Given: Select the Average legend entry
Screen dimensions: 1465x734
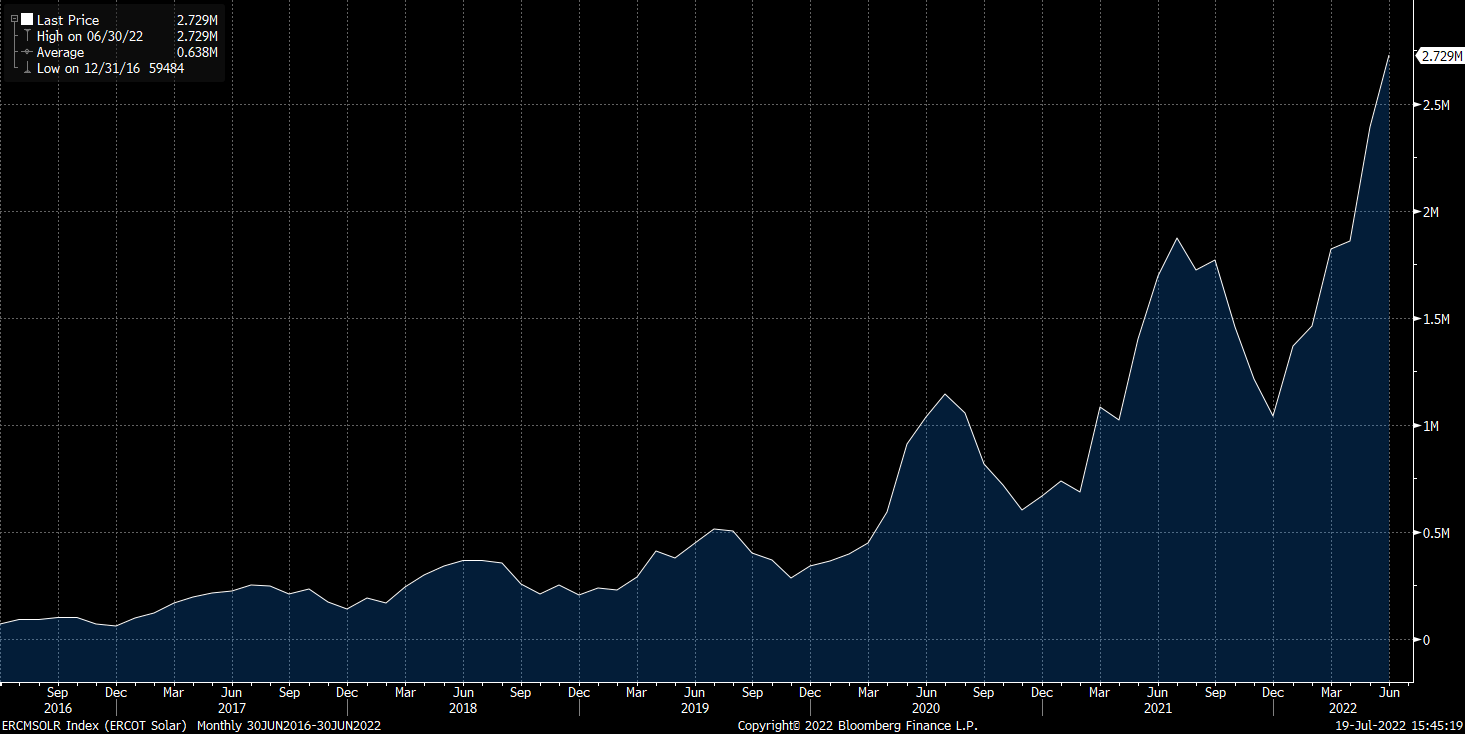Looking at the screenshot, I should [x=60, y=52].
